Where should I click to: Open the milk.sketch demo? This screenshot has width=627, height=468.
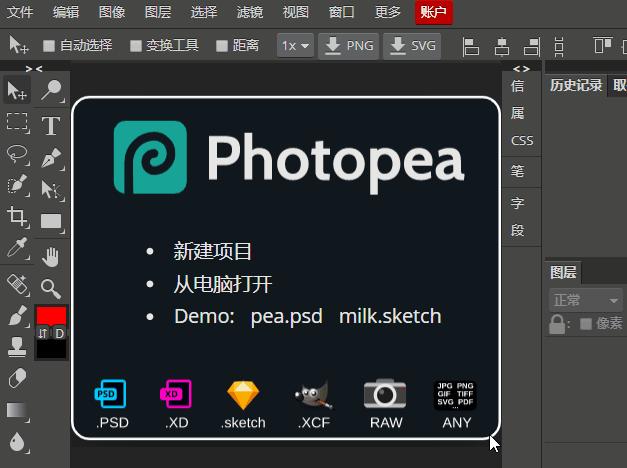[390, 316]
